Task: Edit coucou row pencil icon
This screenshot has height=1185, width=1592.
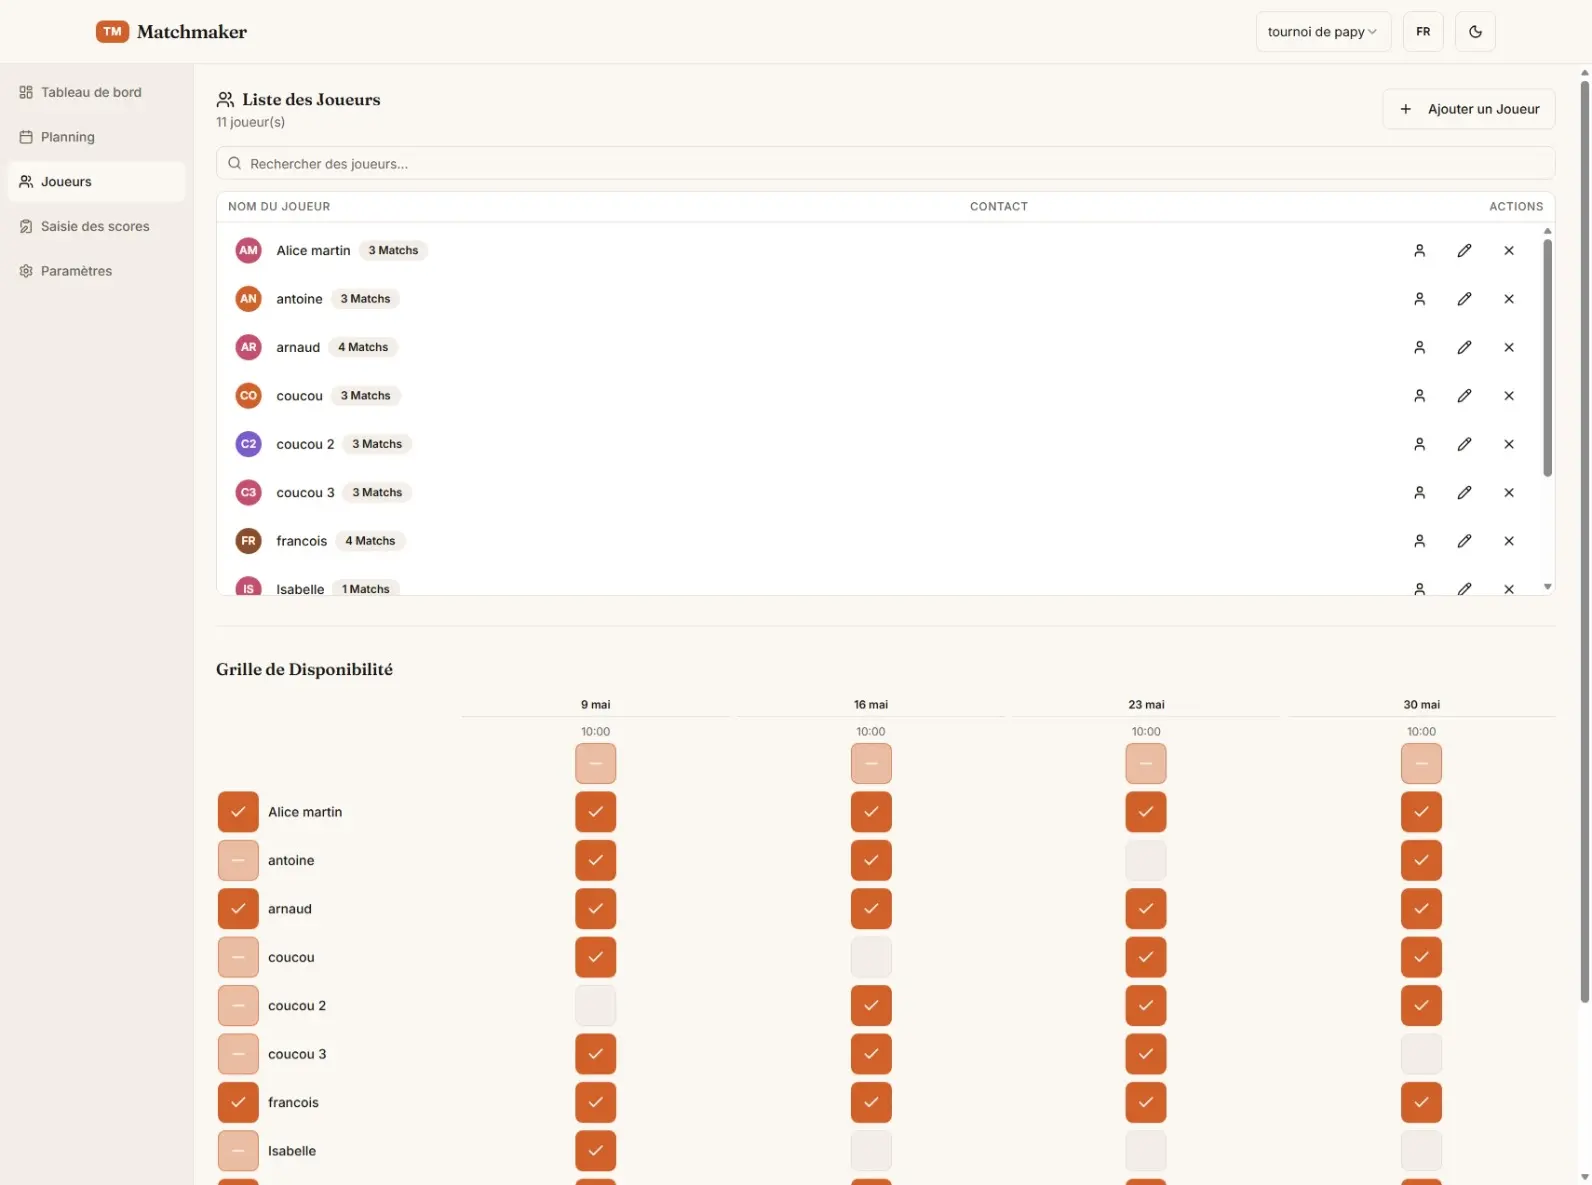Action: (1464, 396)
